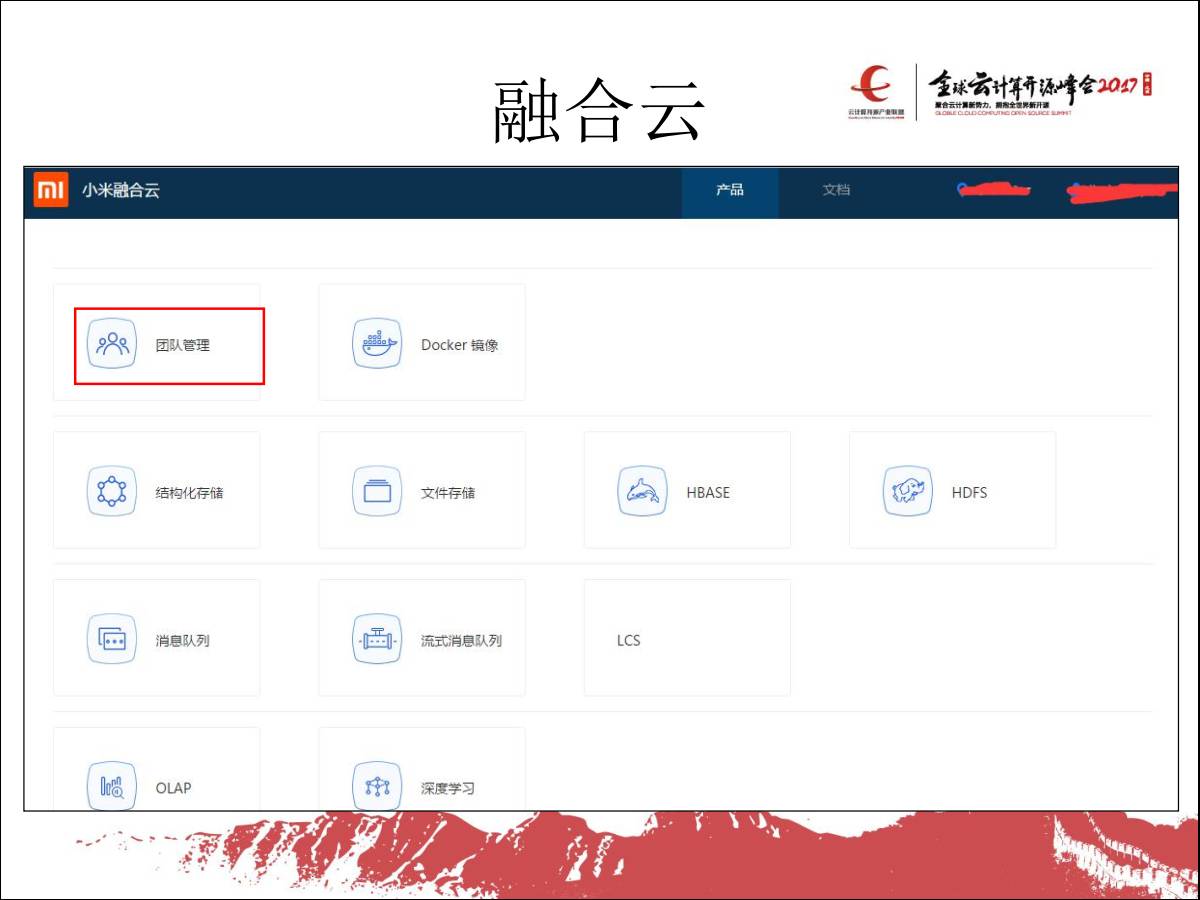This screenshot has height=900, width=1200.
Task: Select the 消息队列 icon
Action: [112, 640]
